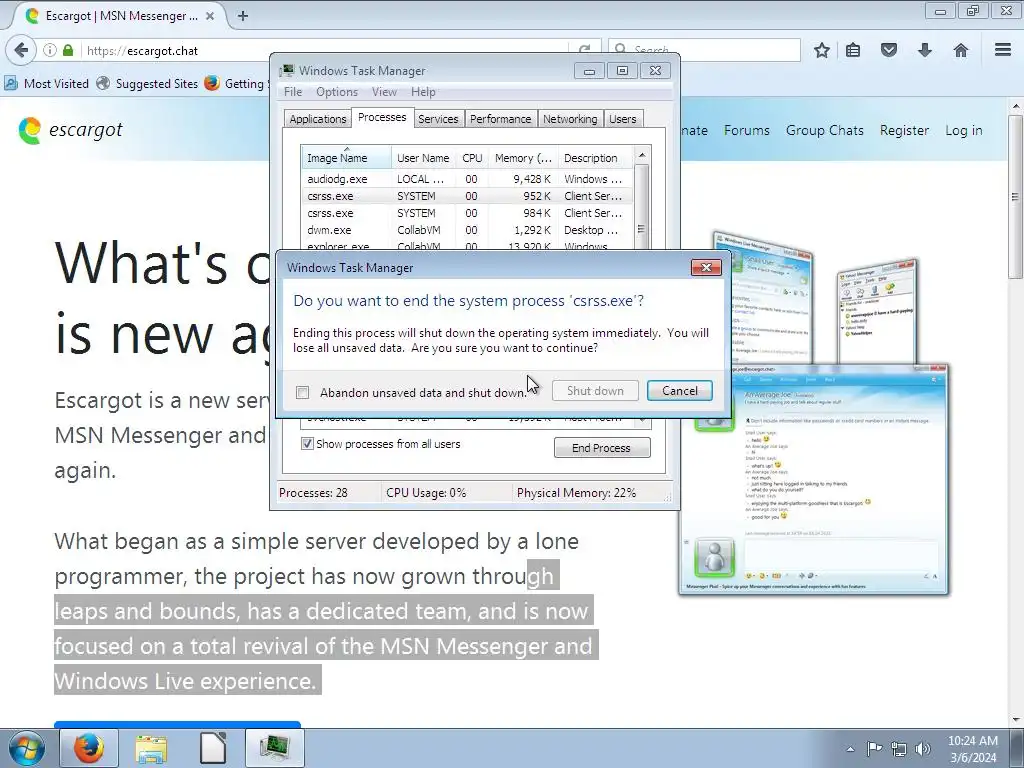Click network tray icon
This screenshot has height=768, width=1024.
[899, 749]
